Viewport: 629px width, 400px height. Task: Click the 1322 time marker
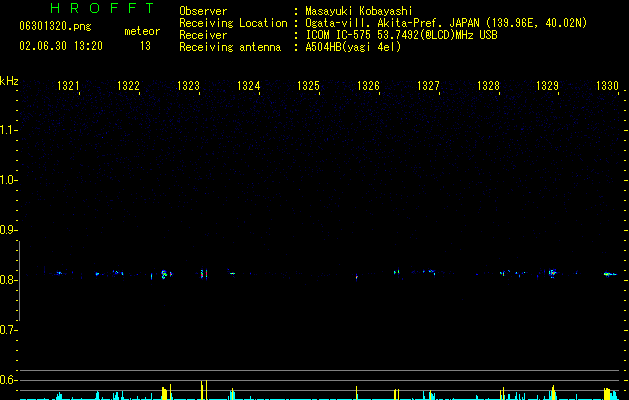[x=128, y=86]
